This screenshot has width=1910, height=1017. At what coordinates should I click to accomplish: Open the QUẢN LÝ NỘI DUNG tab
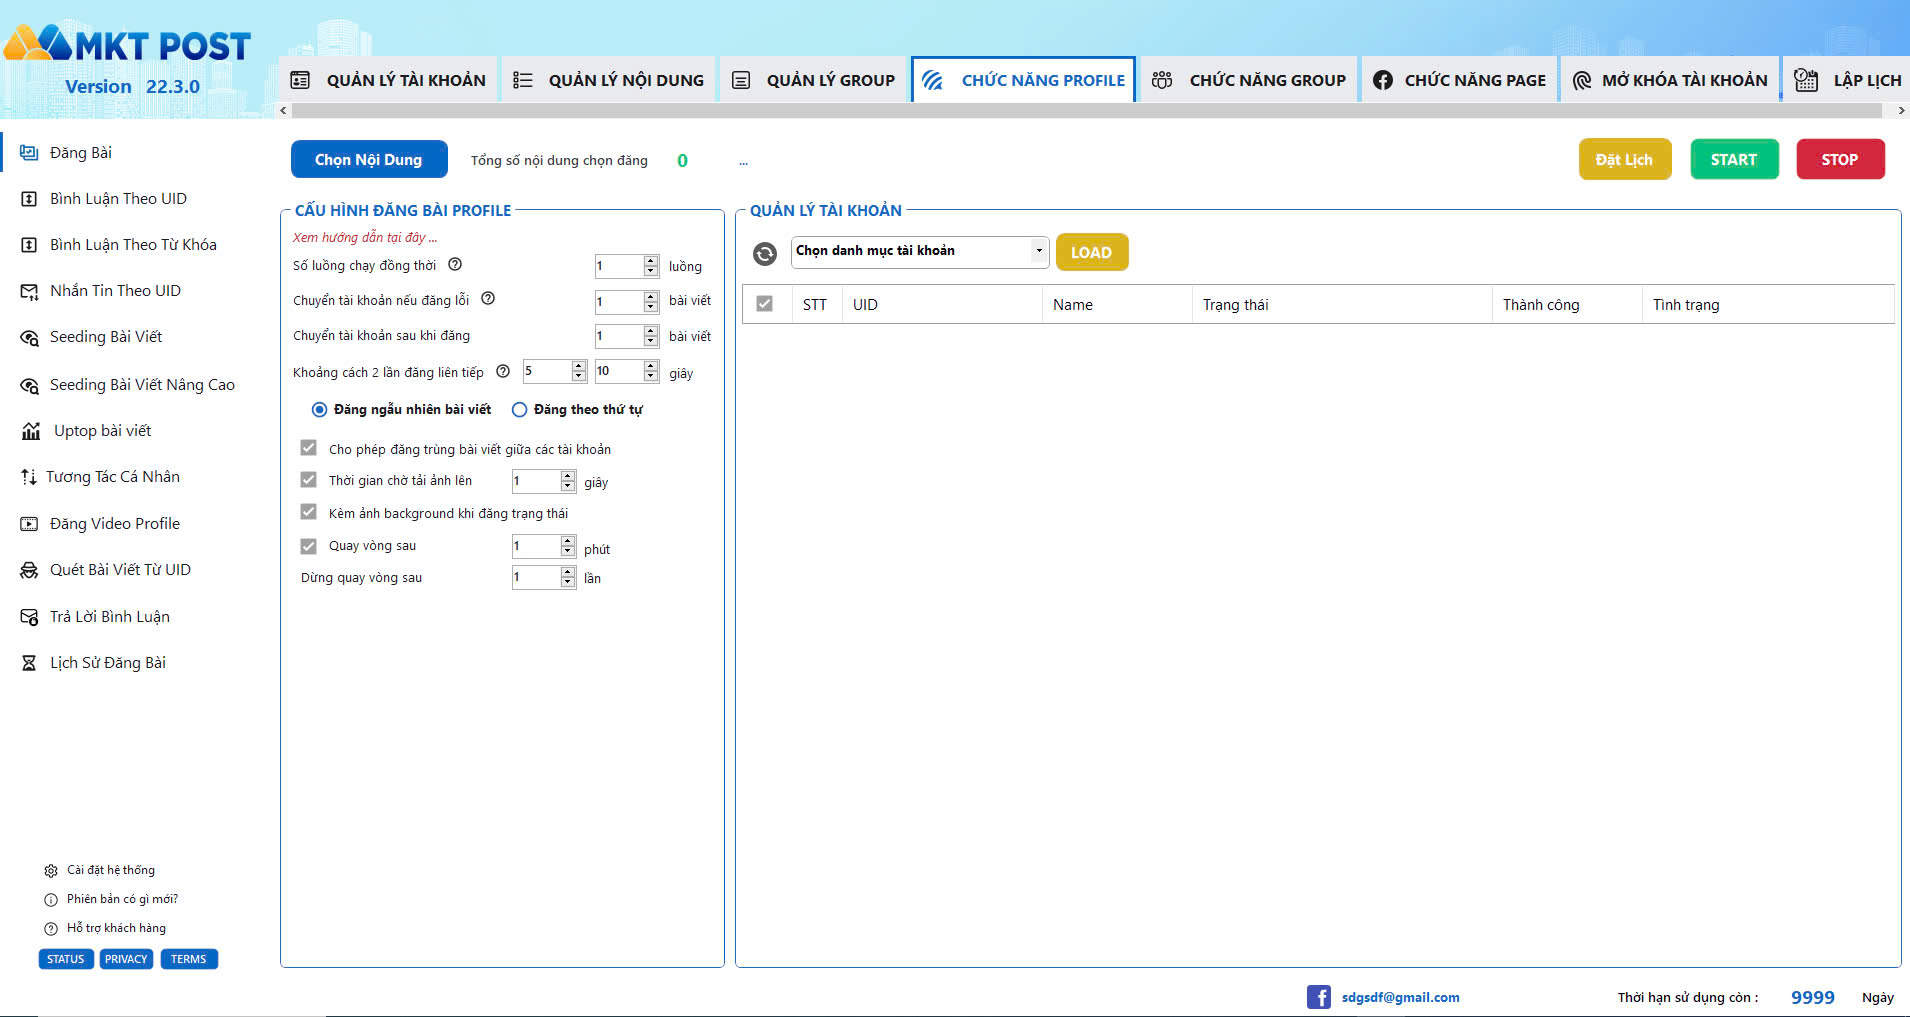coord(608,80)
